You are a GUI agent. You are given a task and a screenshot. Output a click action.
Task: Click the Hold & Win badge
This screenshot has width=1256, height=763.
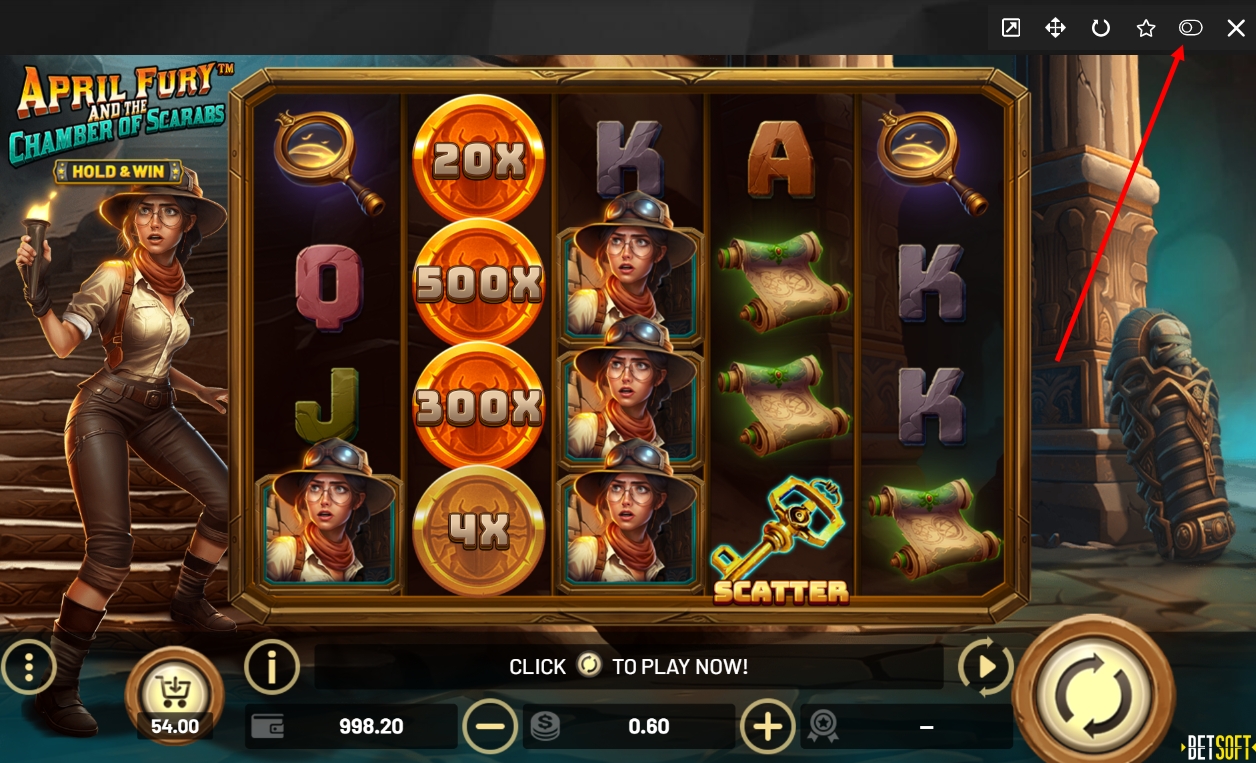pyautogui.click(x=118, y=171)
